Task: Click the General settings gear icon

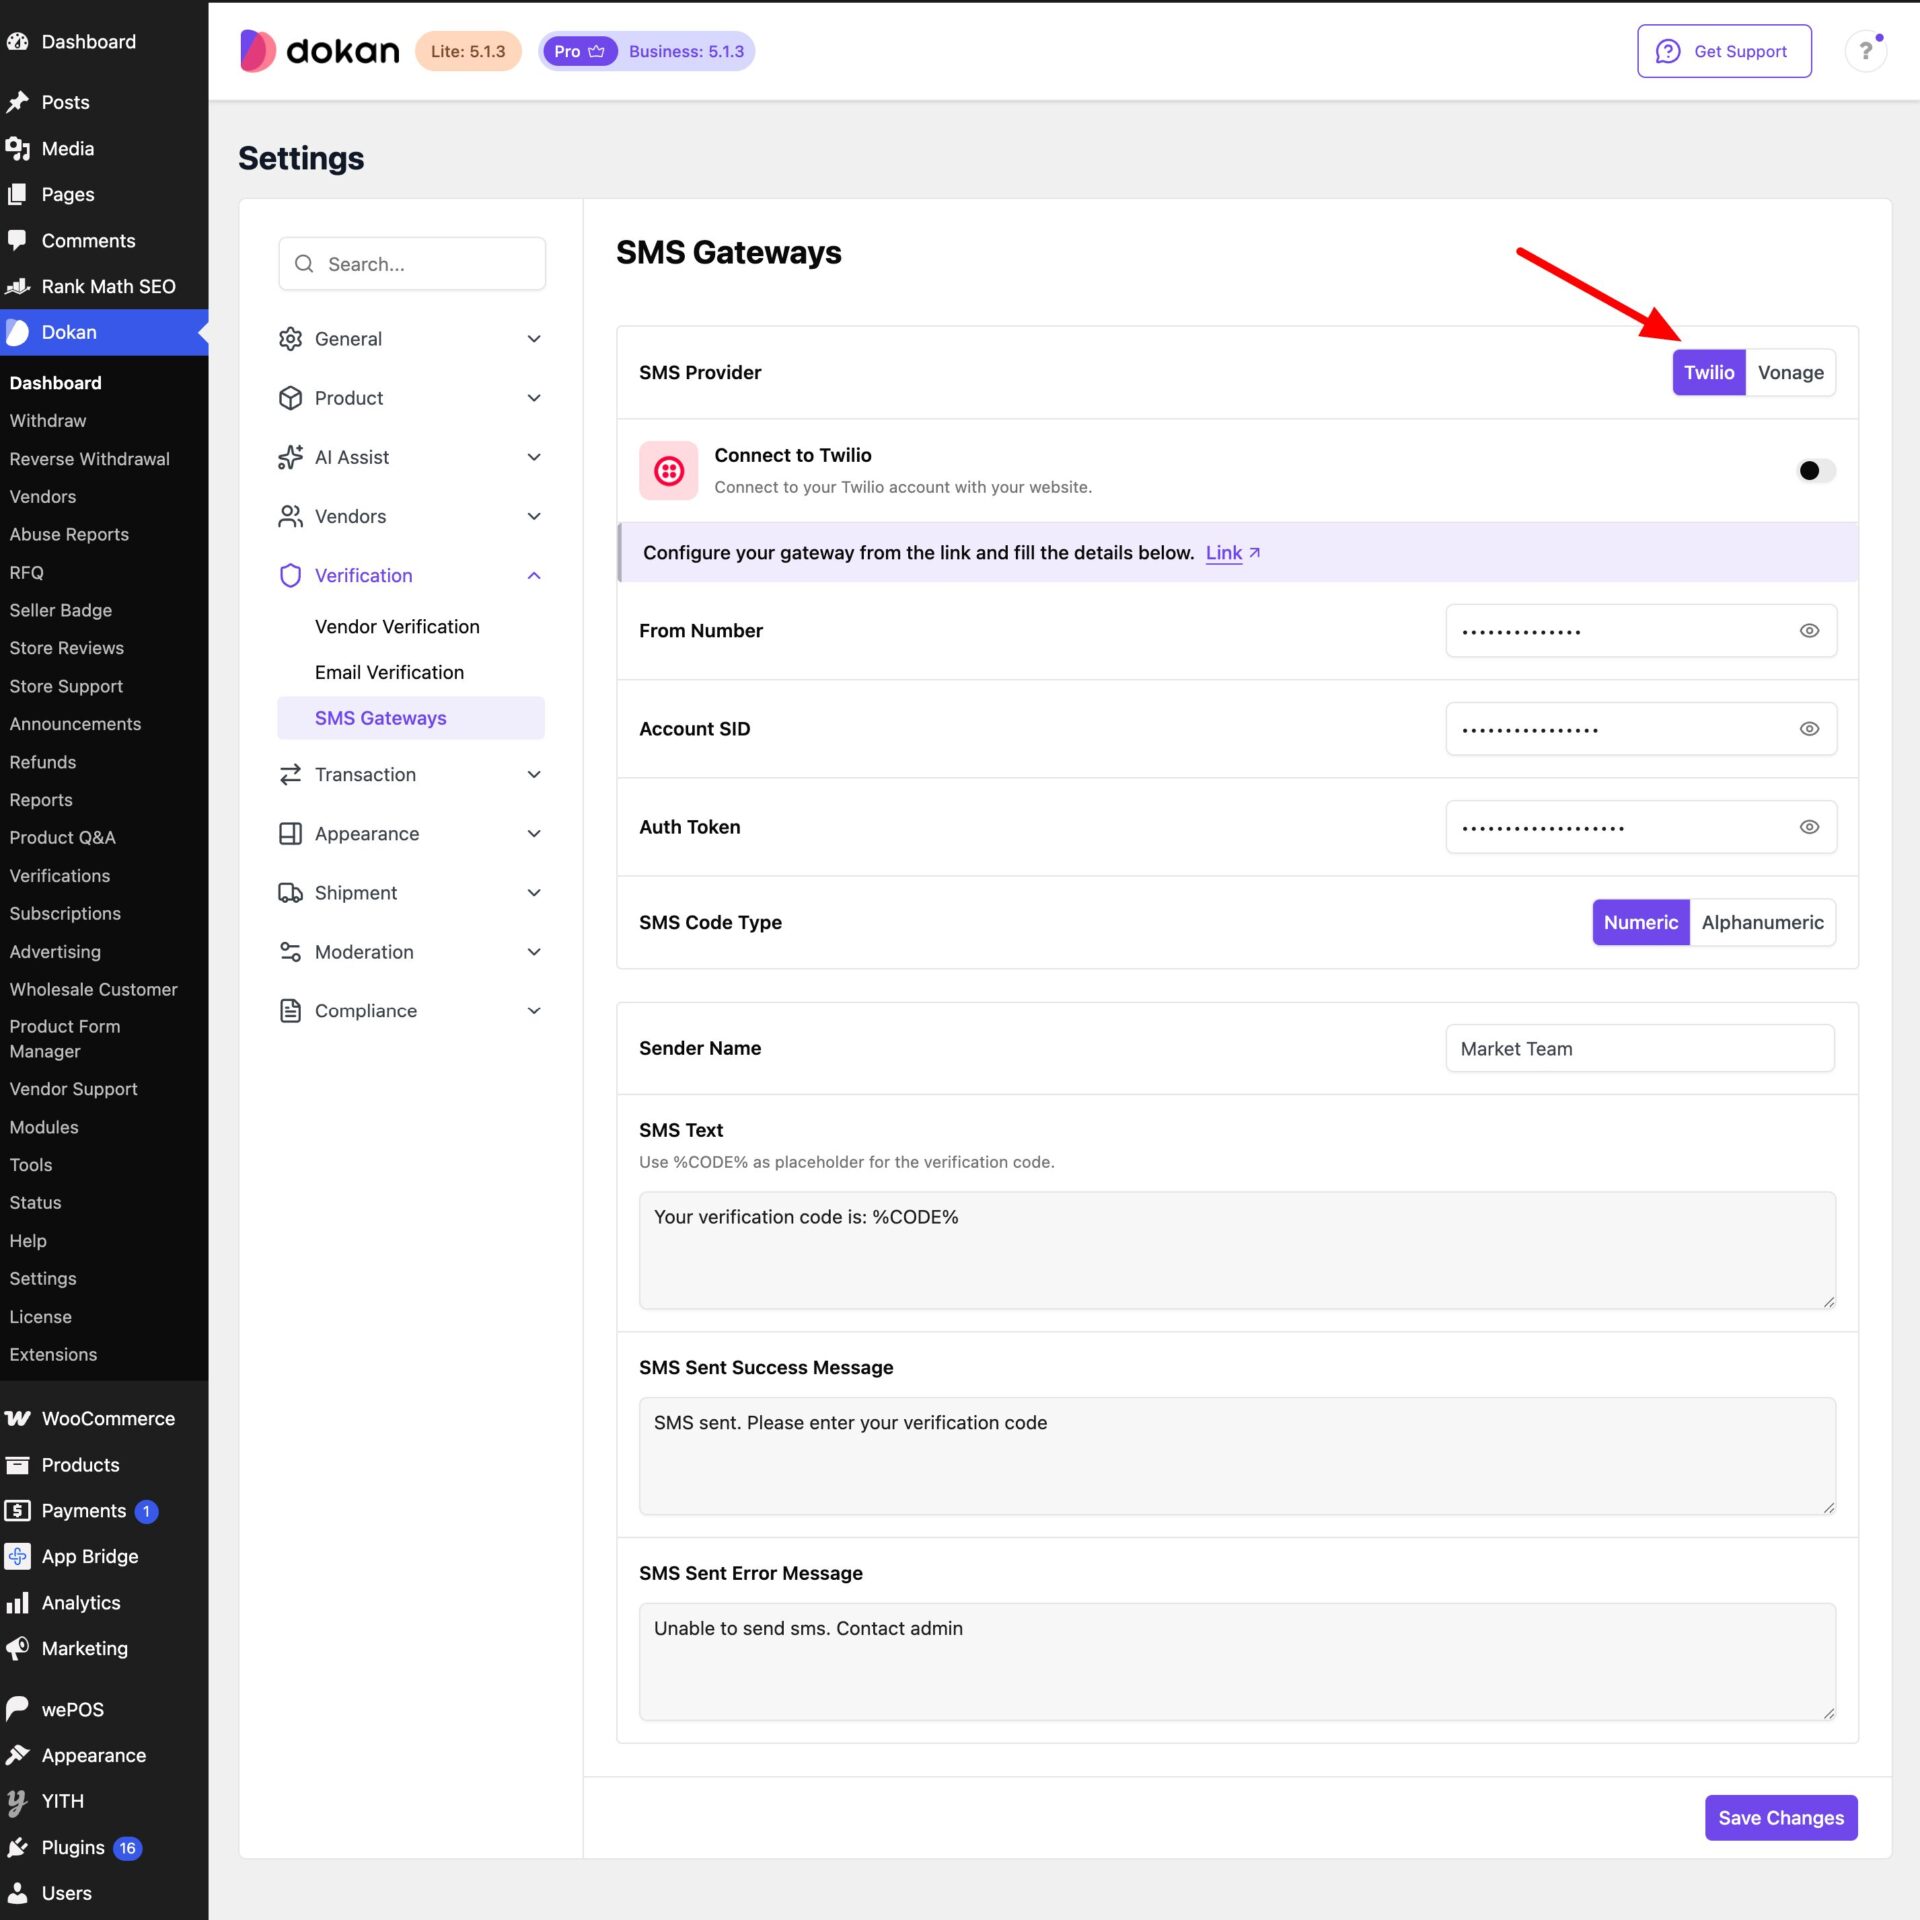Action: (x=290, y=339)
